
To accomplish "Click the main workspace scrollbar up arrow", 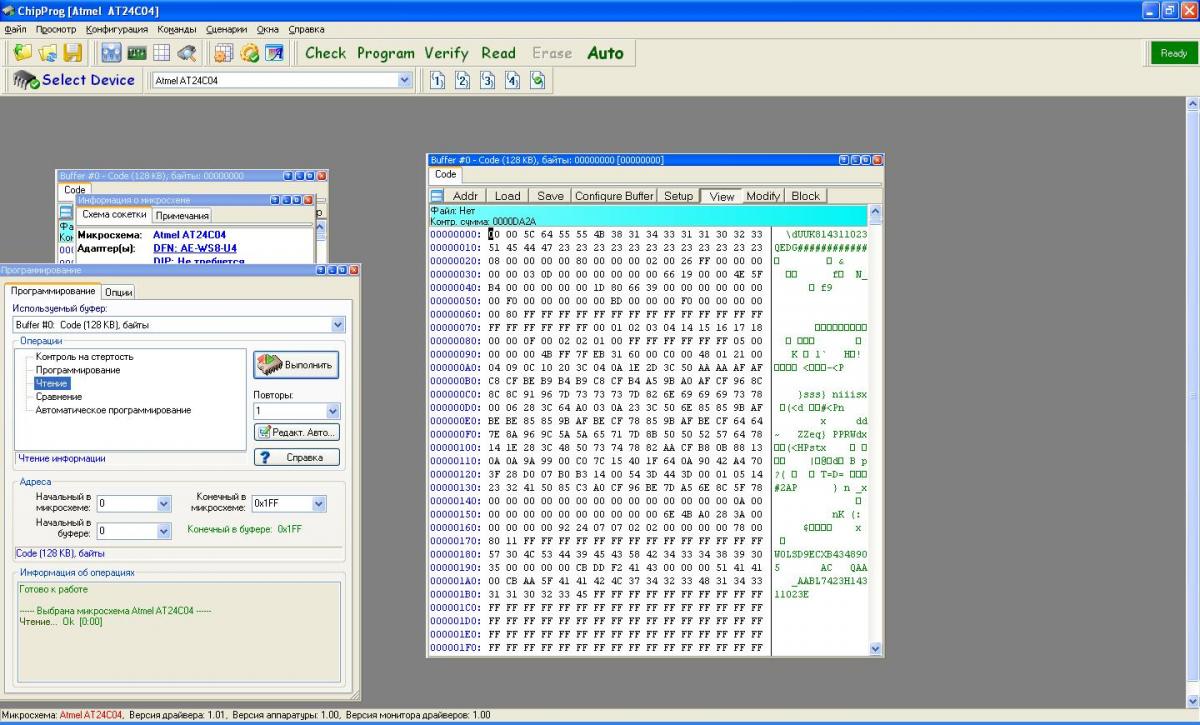I will (1192, 103).
